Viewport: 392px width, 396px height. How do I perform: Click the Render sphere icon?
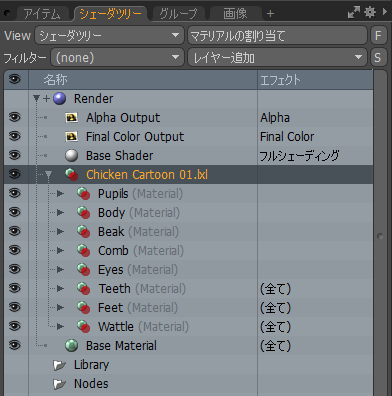tap(60, 99)
